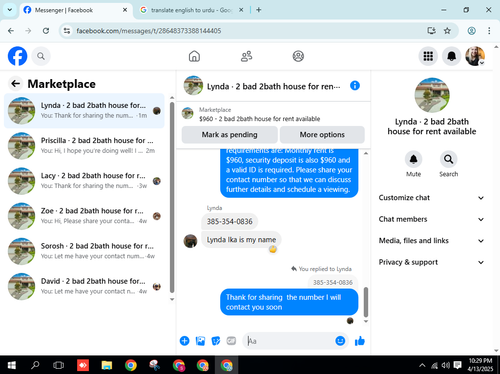This screenshot has height=374, width=500.
Task: Expand Chat members section
Action: [432, 219]
